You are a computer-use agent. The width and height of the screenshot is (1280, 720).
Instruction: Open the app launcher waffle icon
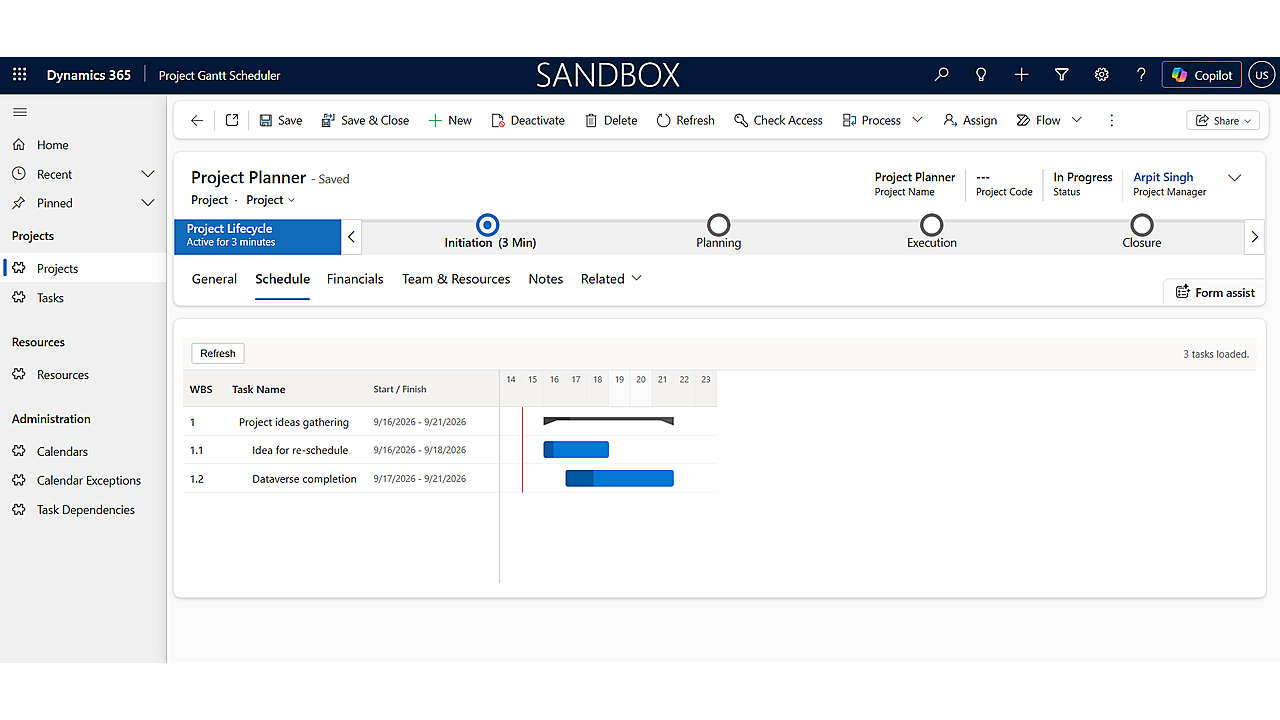point(19,75)
